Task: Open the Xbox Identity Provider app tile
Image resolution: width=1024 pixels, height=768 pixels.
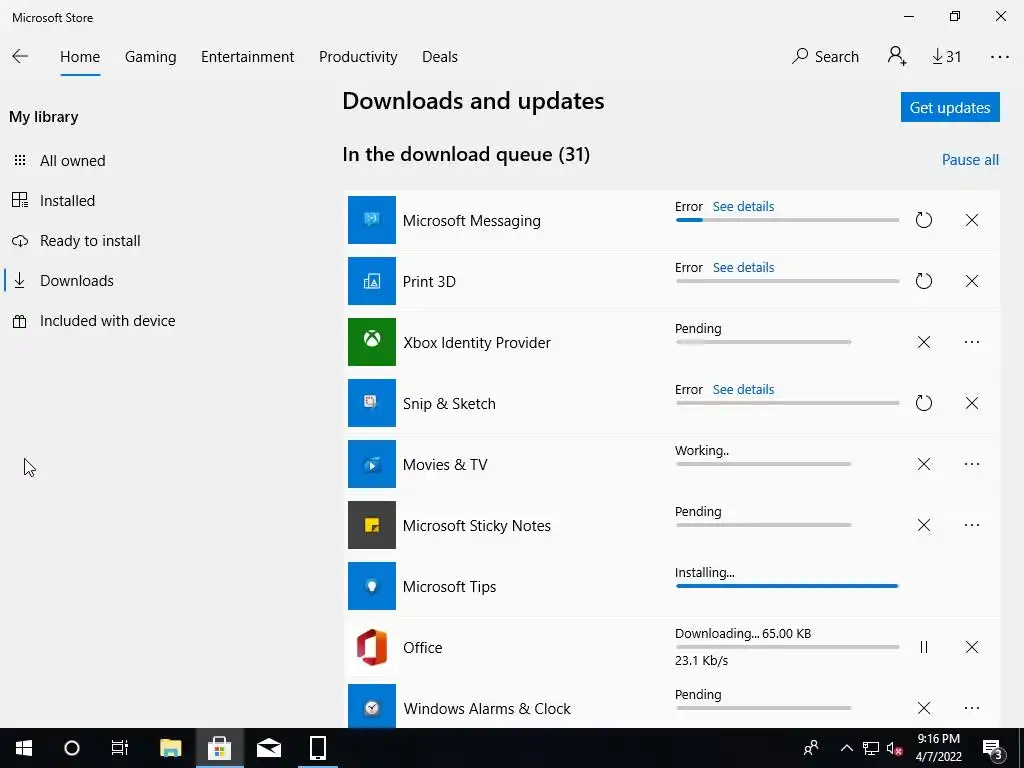Action: pyautogui.click(x=372, y=342)
